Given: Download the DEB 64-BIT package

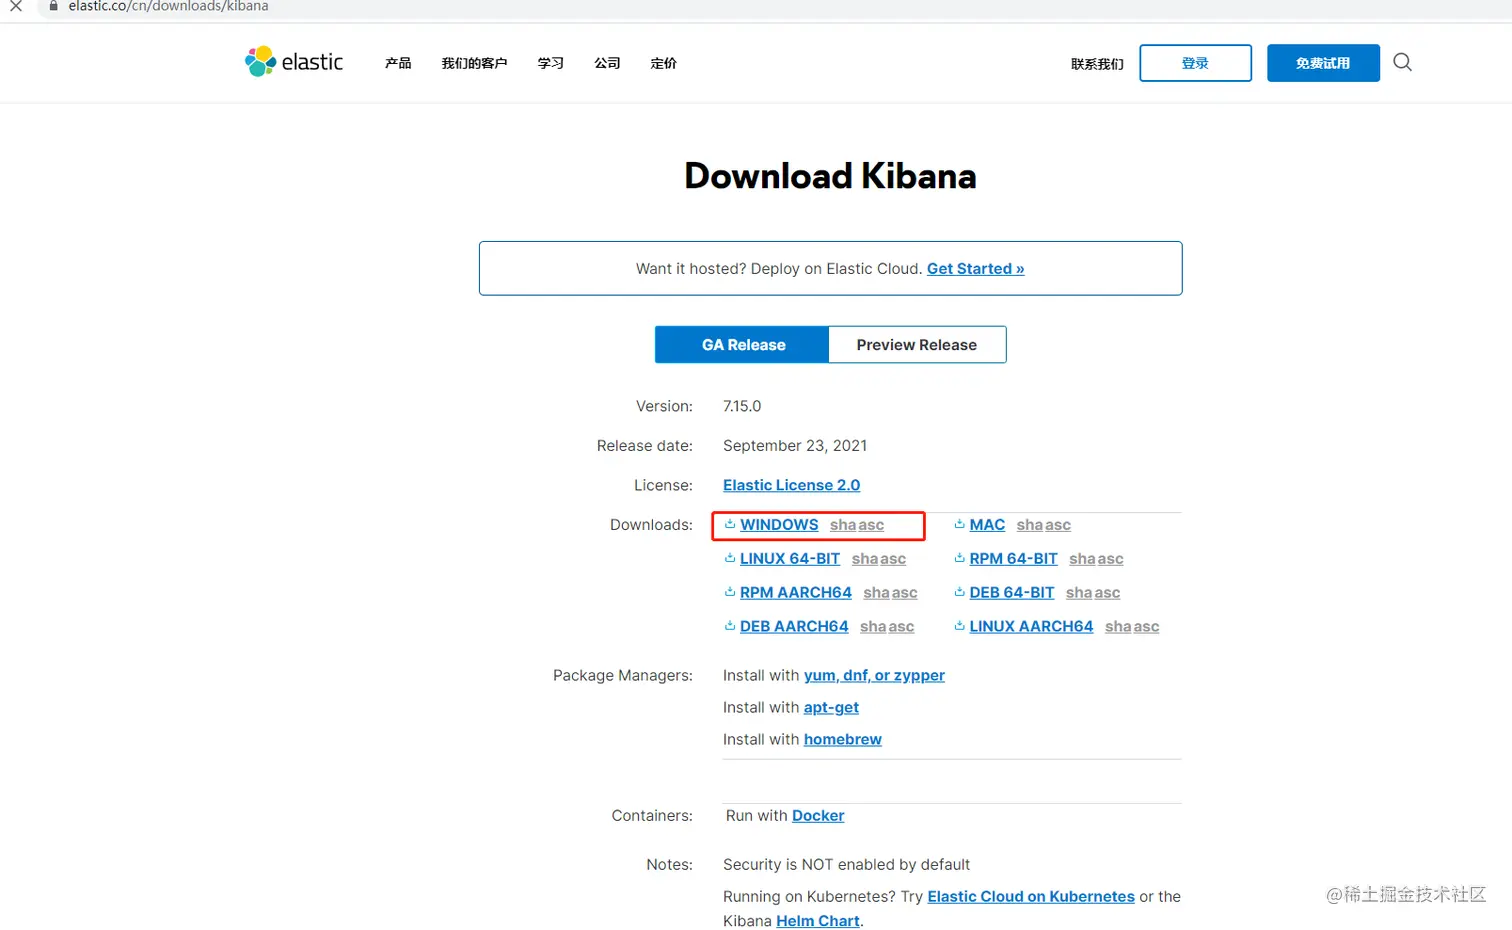Looking at the screenshot, I should (x=1012, y=593).
